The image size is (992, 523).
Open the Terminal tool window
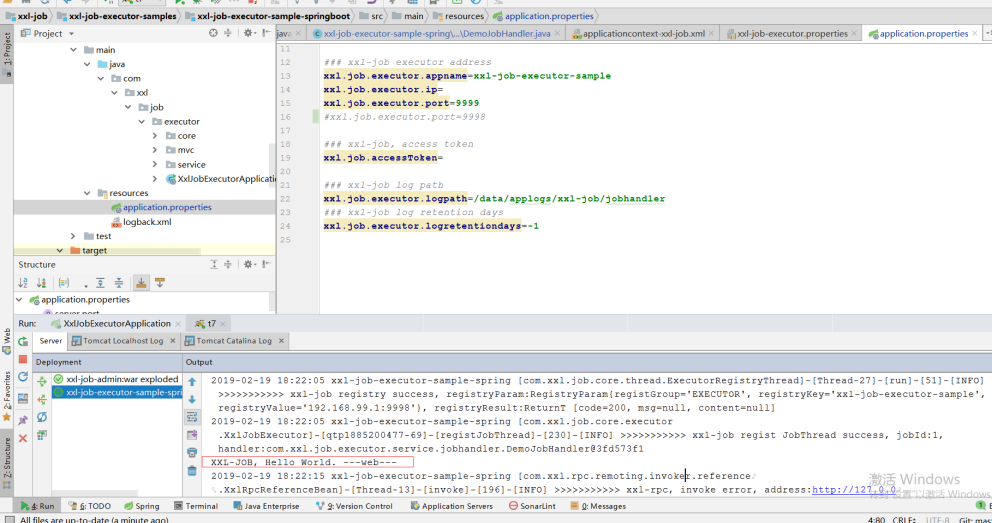click(x=196, y=506)
